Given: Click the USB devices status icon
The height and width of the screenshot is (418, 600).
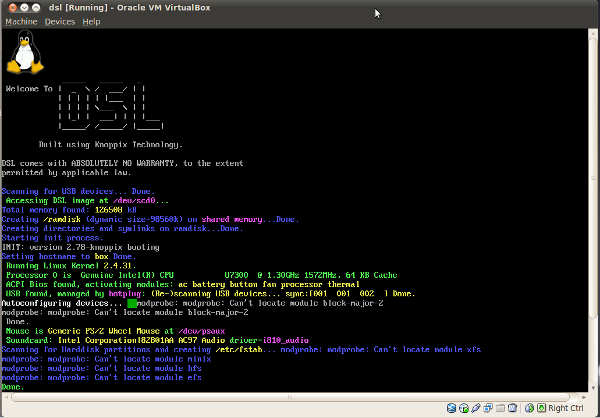Looking at the screenshot, I should pos(476,408).
